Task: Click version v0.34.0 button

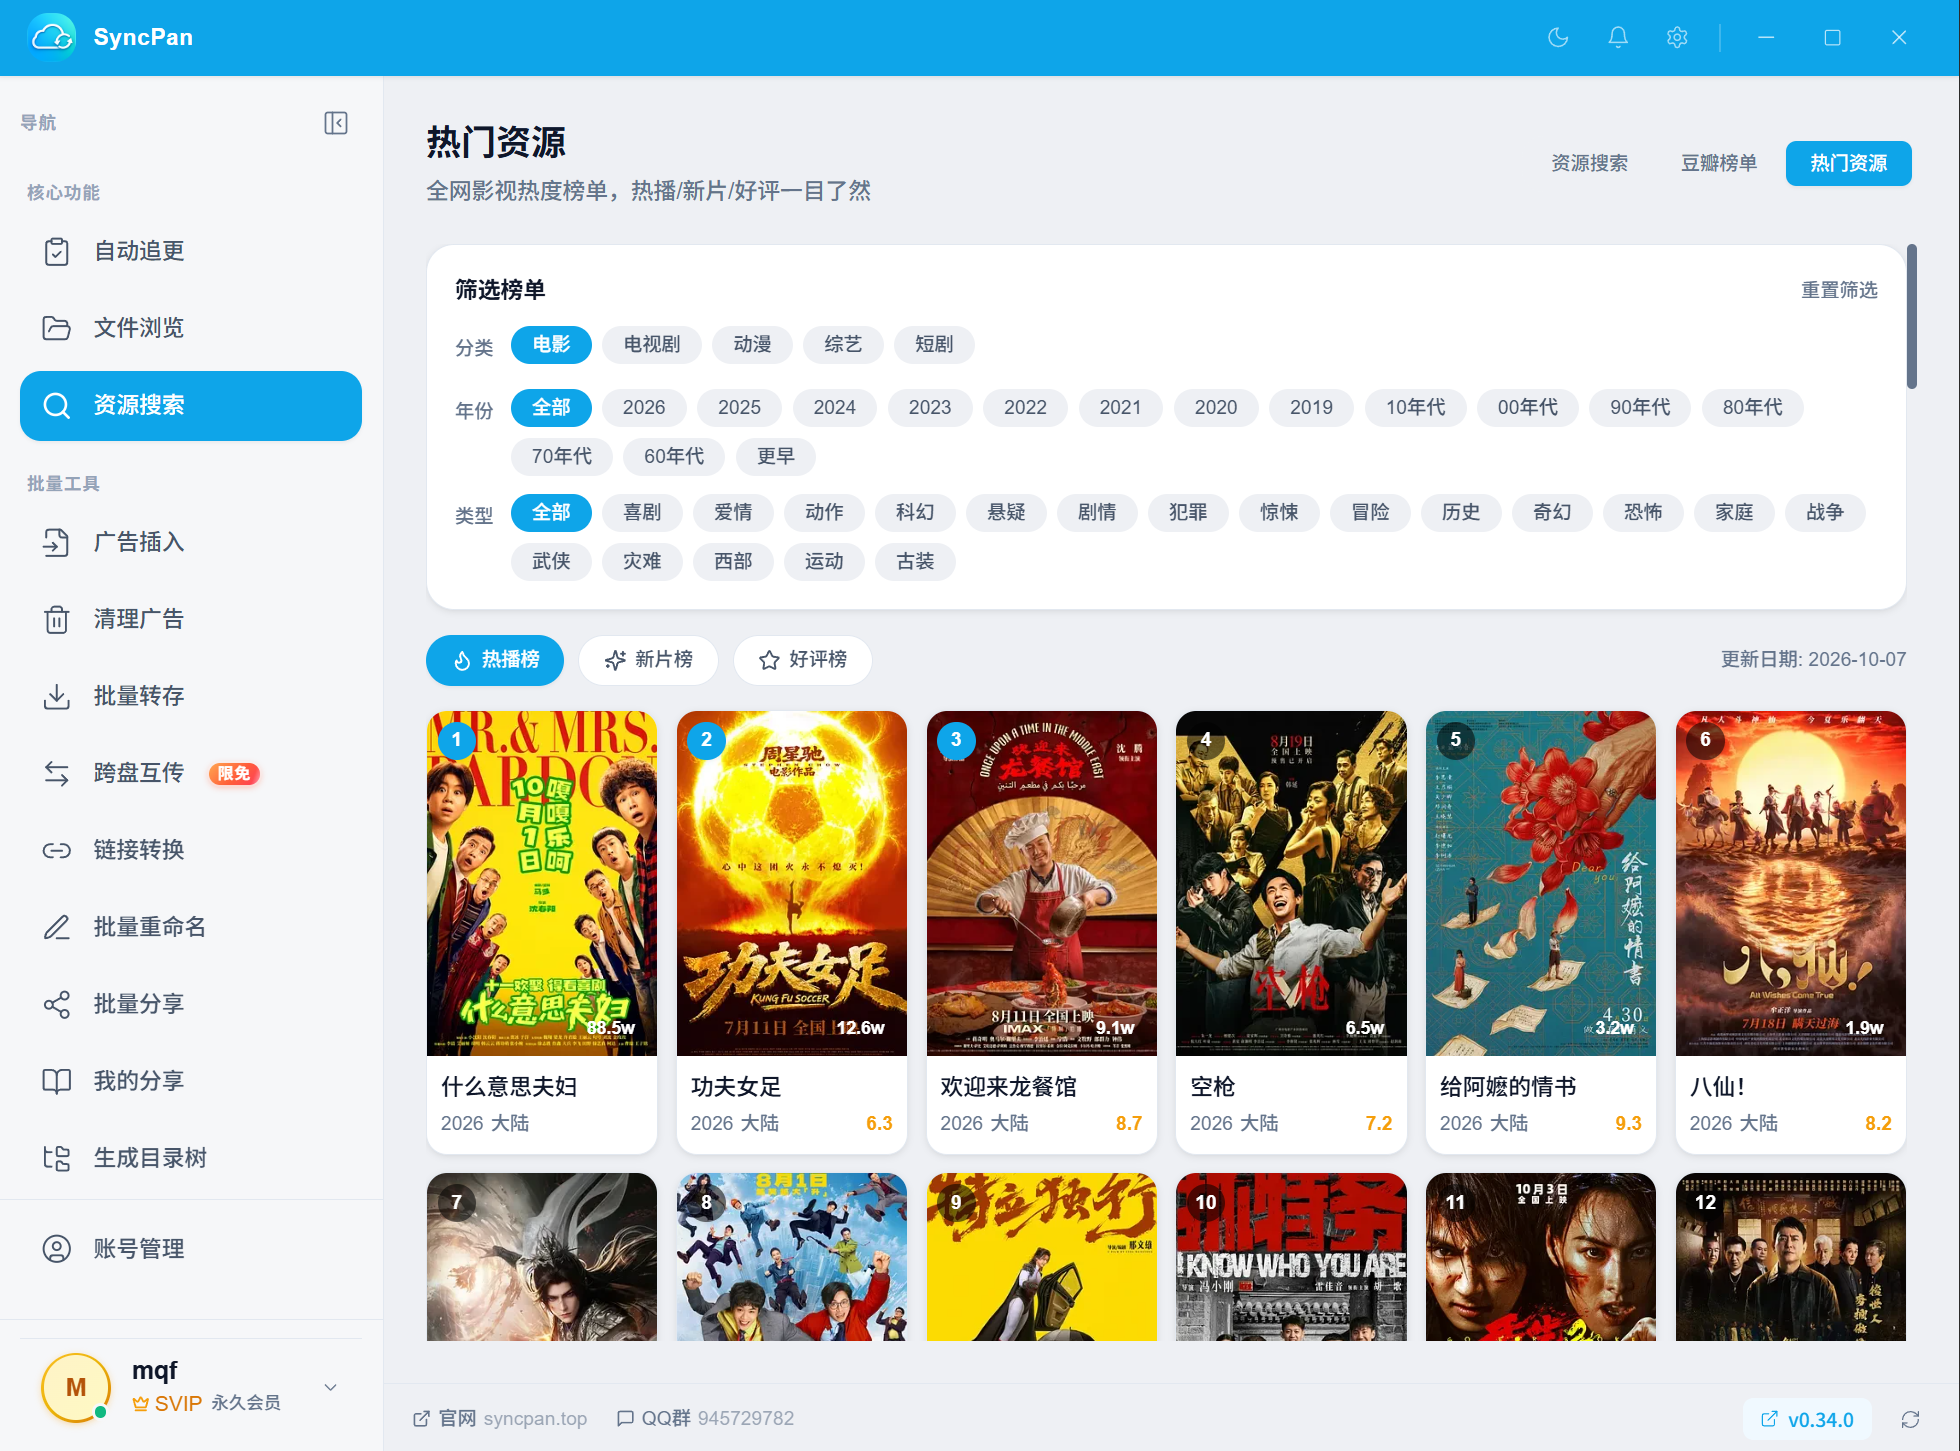Action: [x=1807, y=1420]
